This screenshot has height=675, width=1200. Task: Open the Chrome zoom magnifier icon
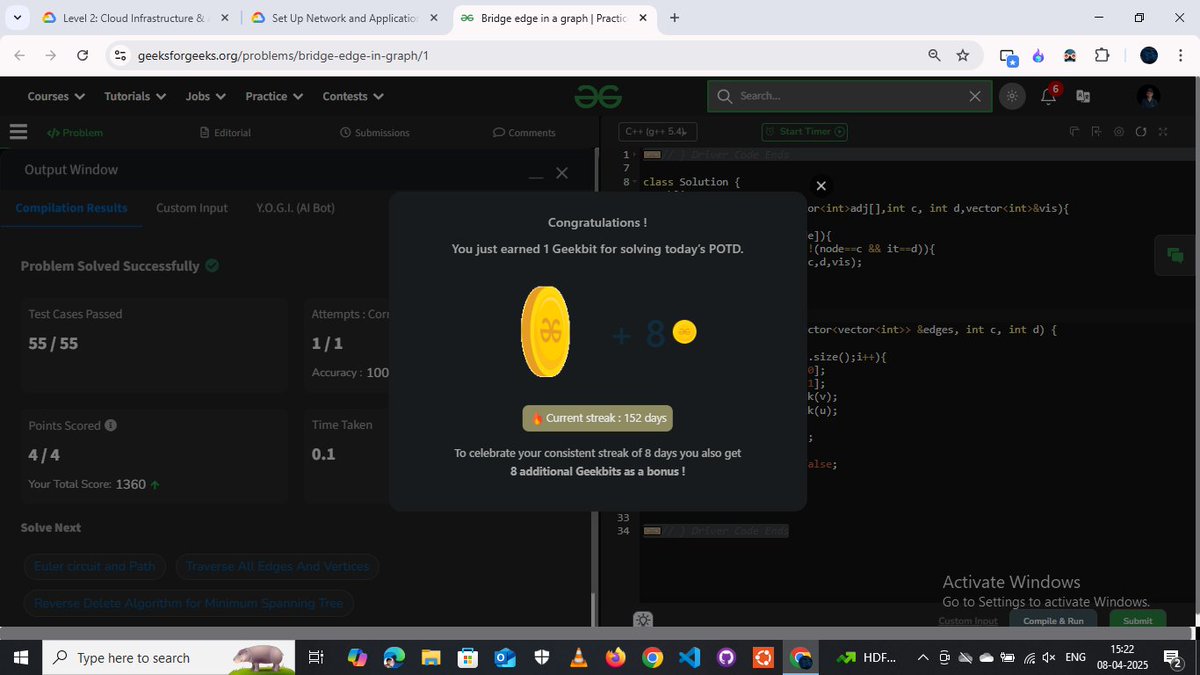click(934, 55)
